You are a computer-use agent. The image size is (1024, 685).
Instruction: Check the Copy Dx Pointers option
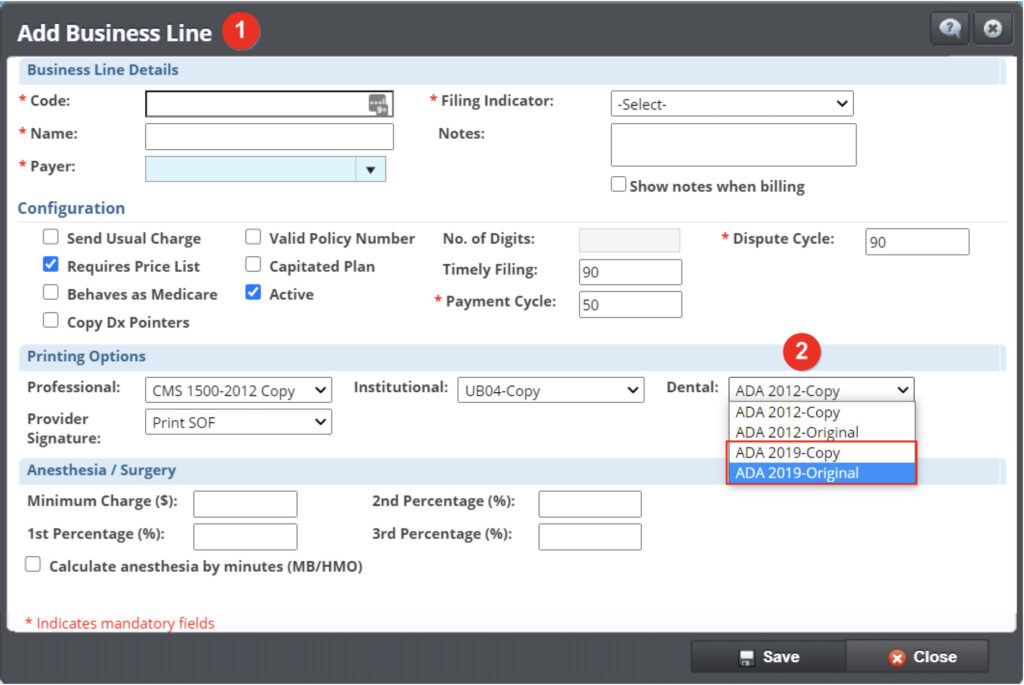50,321
